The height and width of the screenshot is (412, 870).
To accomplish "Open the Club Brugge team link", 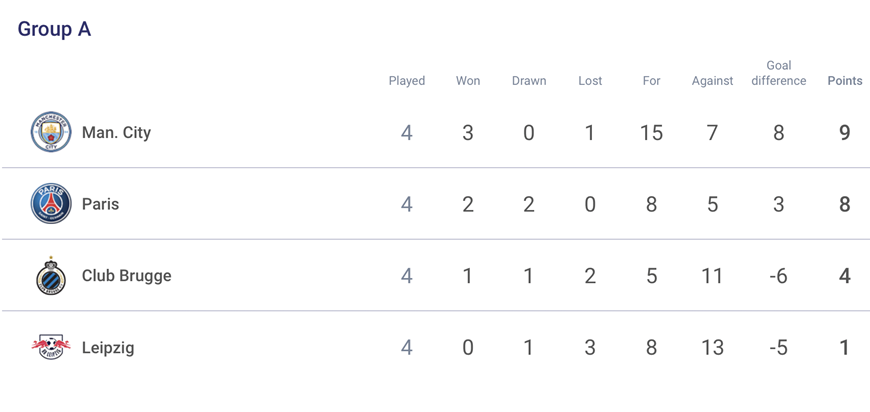I will (x=127, y=276).
